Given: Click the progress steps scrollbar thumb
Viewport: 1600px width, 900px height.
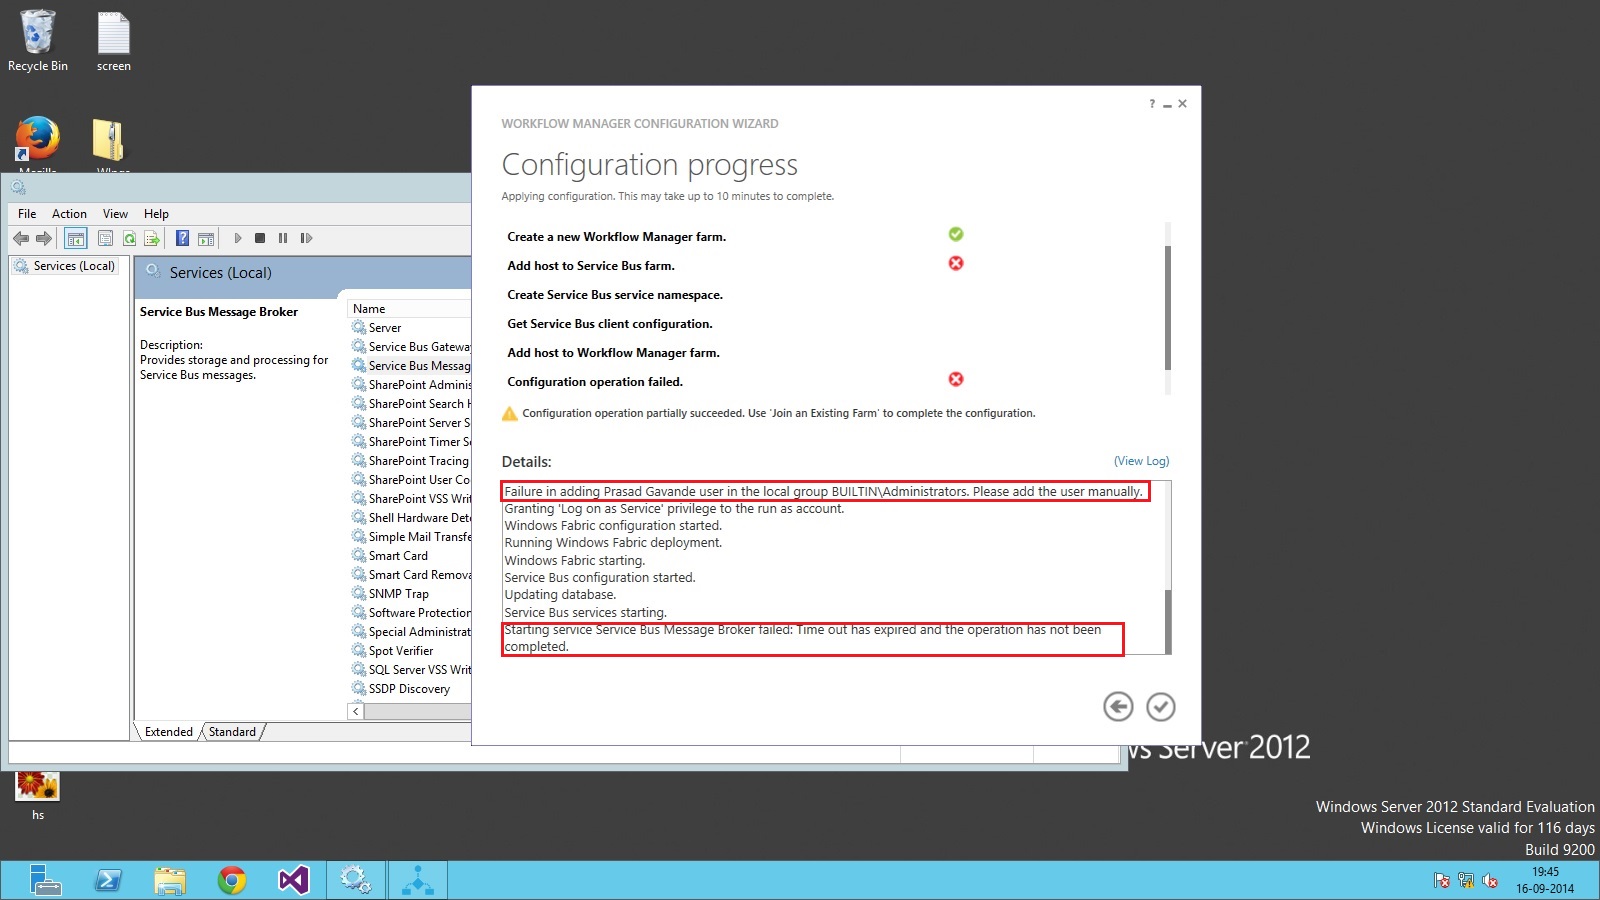Looking at the screenshot, I should (x=1167, y=308).
